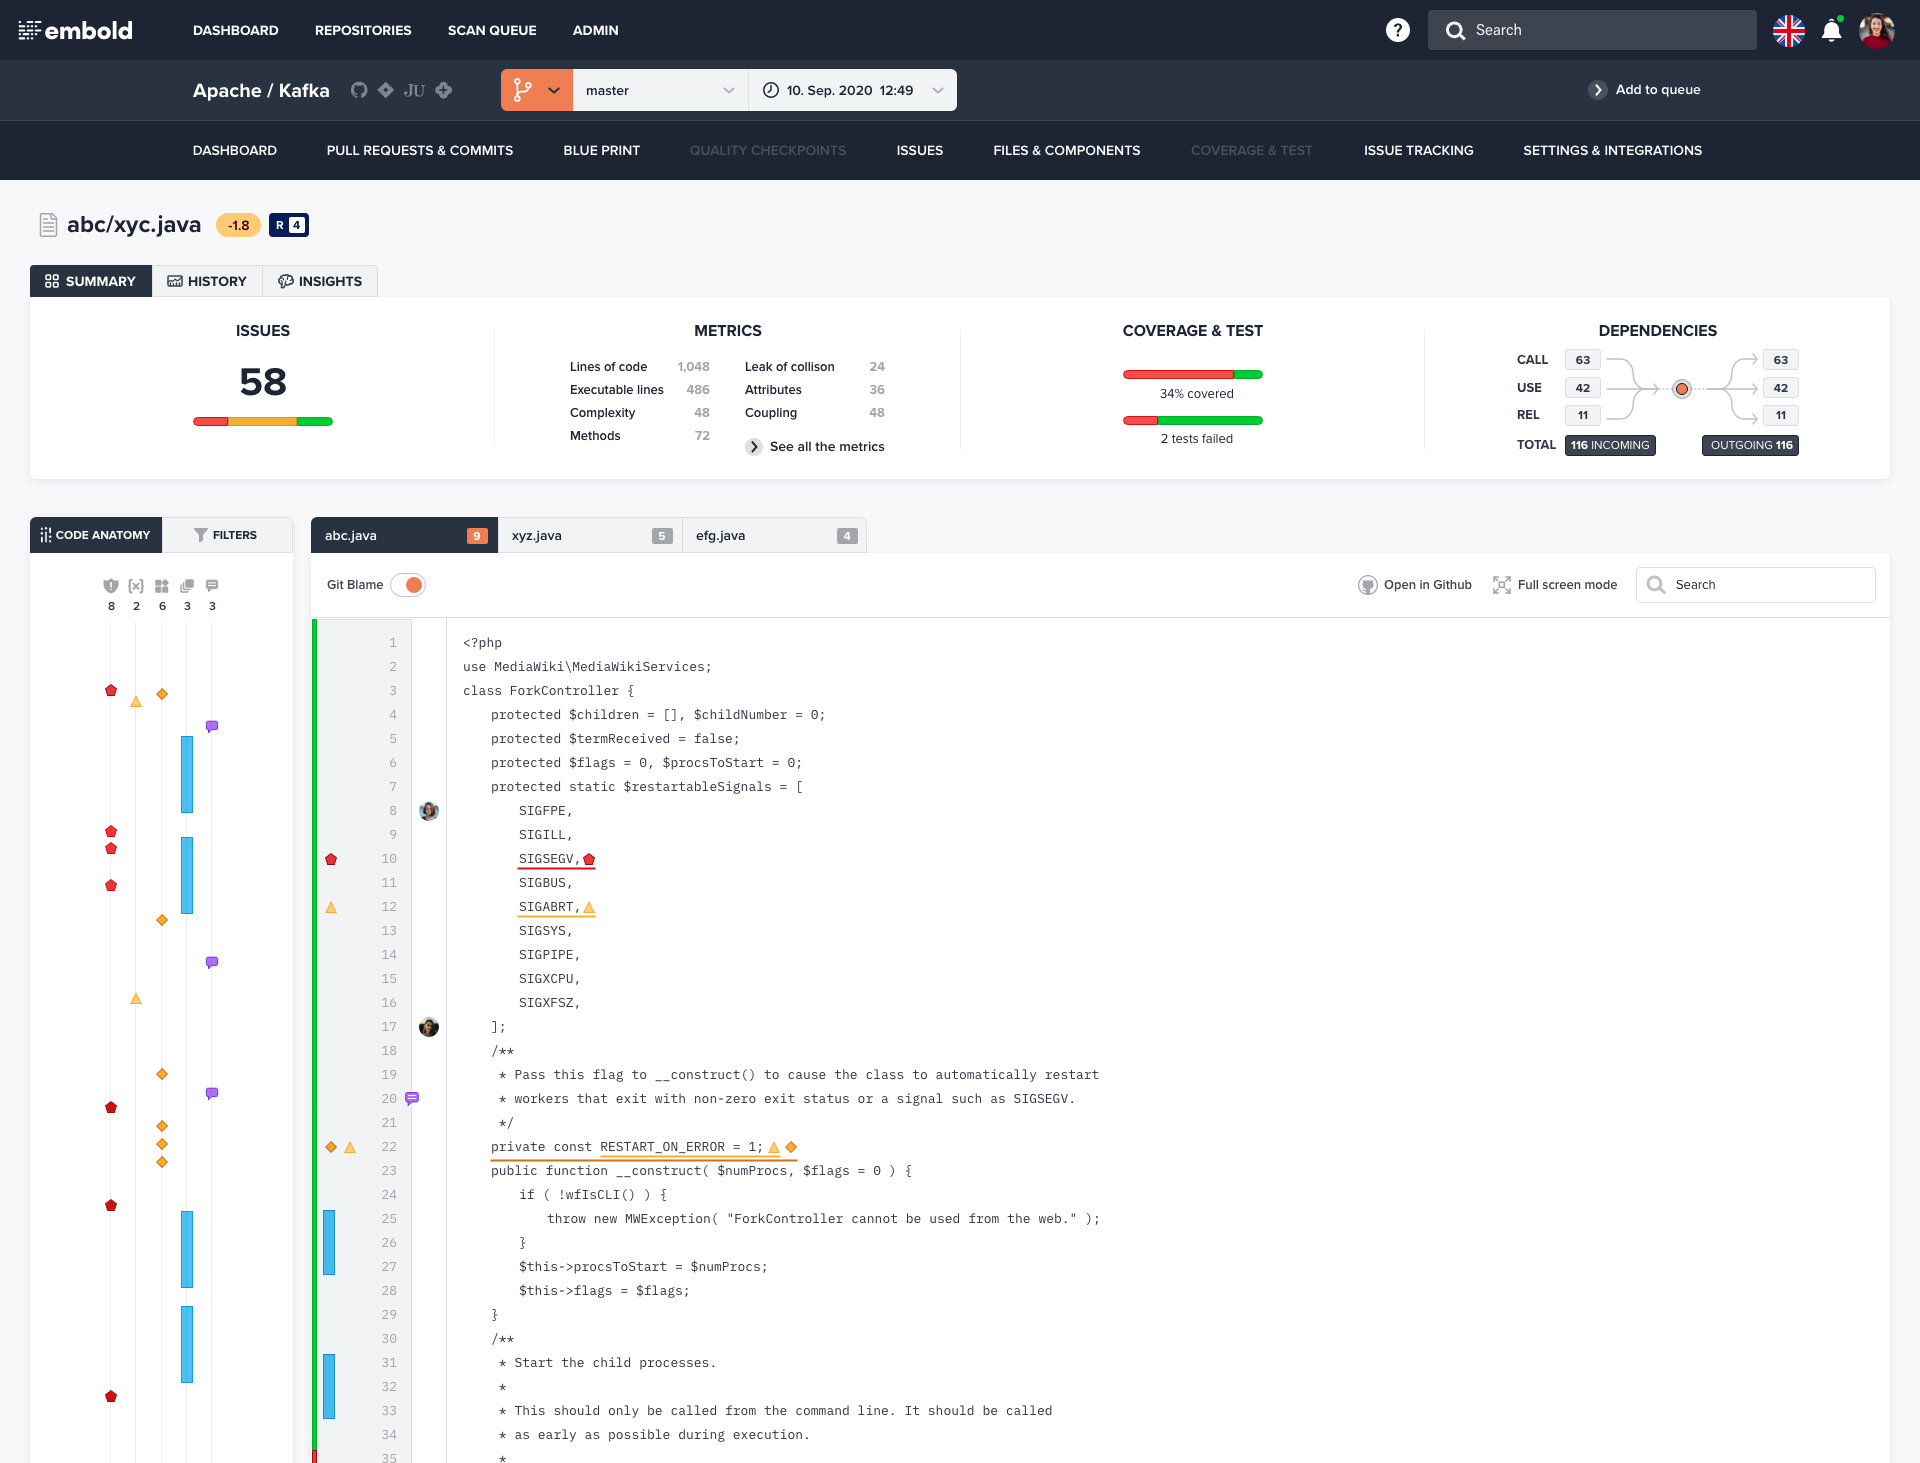Image resolution: width=1920 pixels, height=1463 pixels.
Task: Click the R 4 rating badge
Action: click(x=289, y=225)
